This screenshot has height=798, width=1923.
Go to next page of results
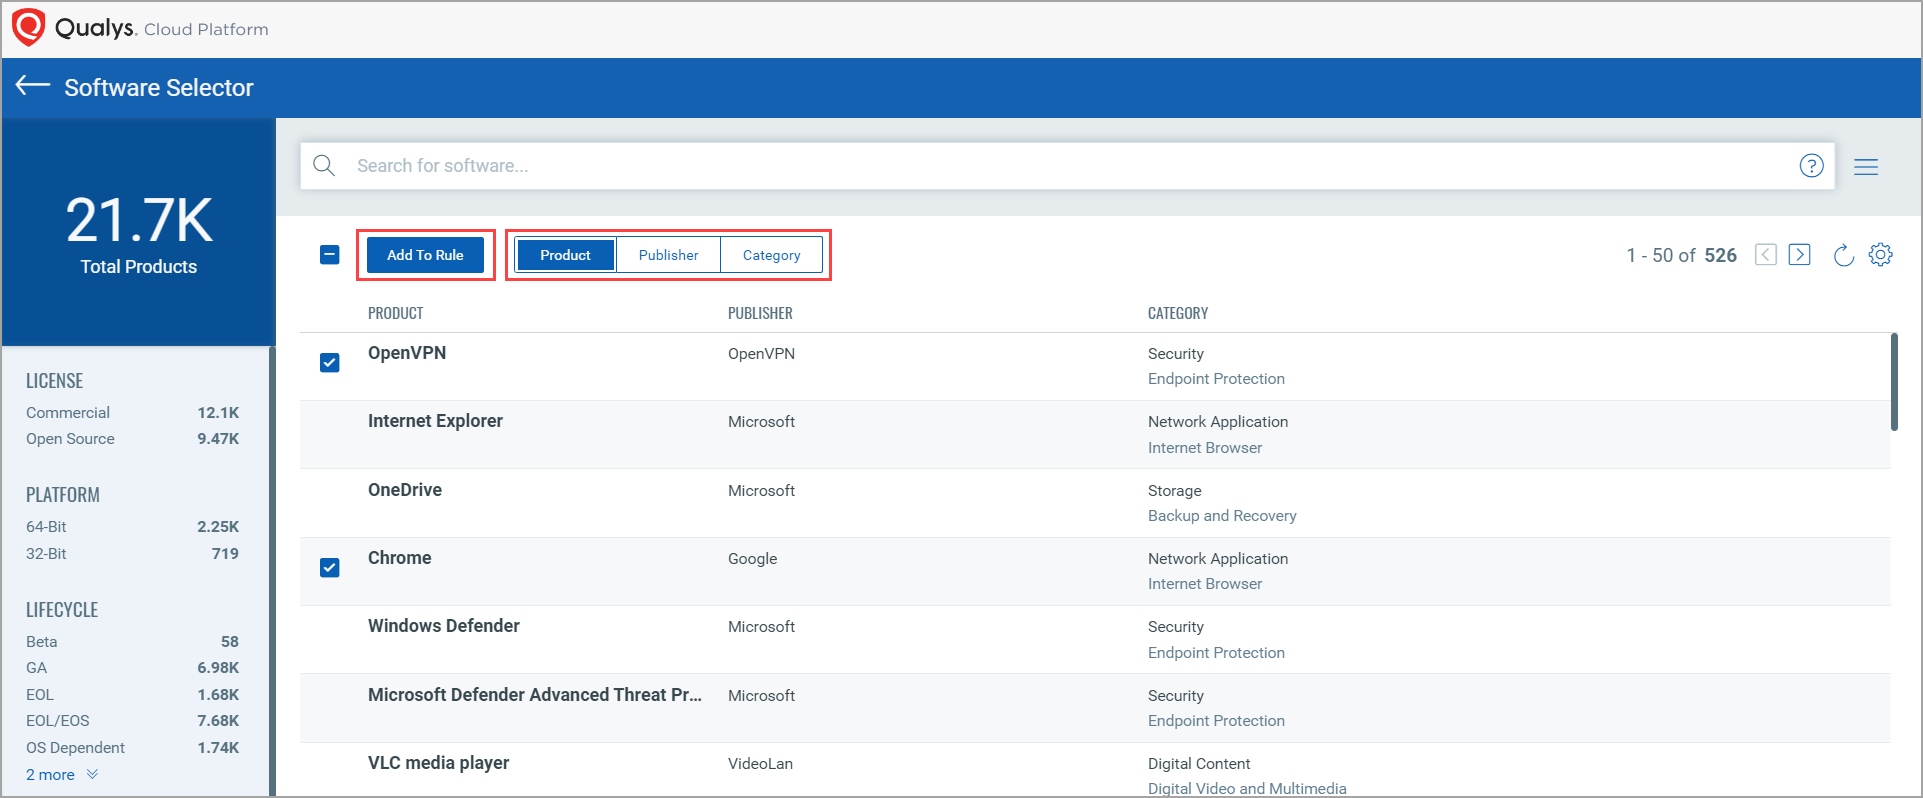(1800, 255)
